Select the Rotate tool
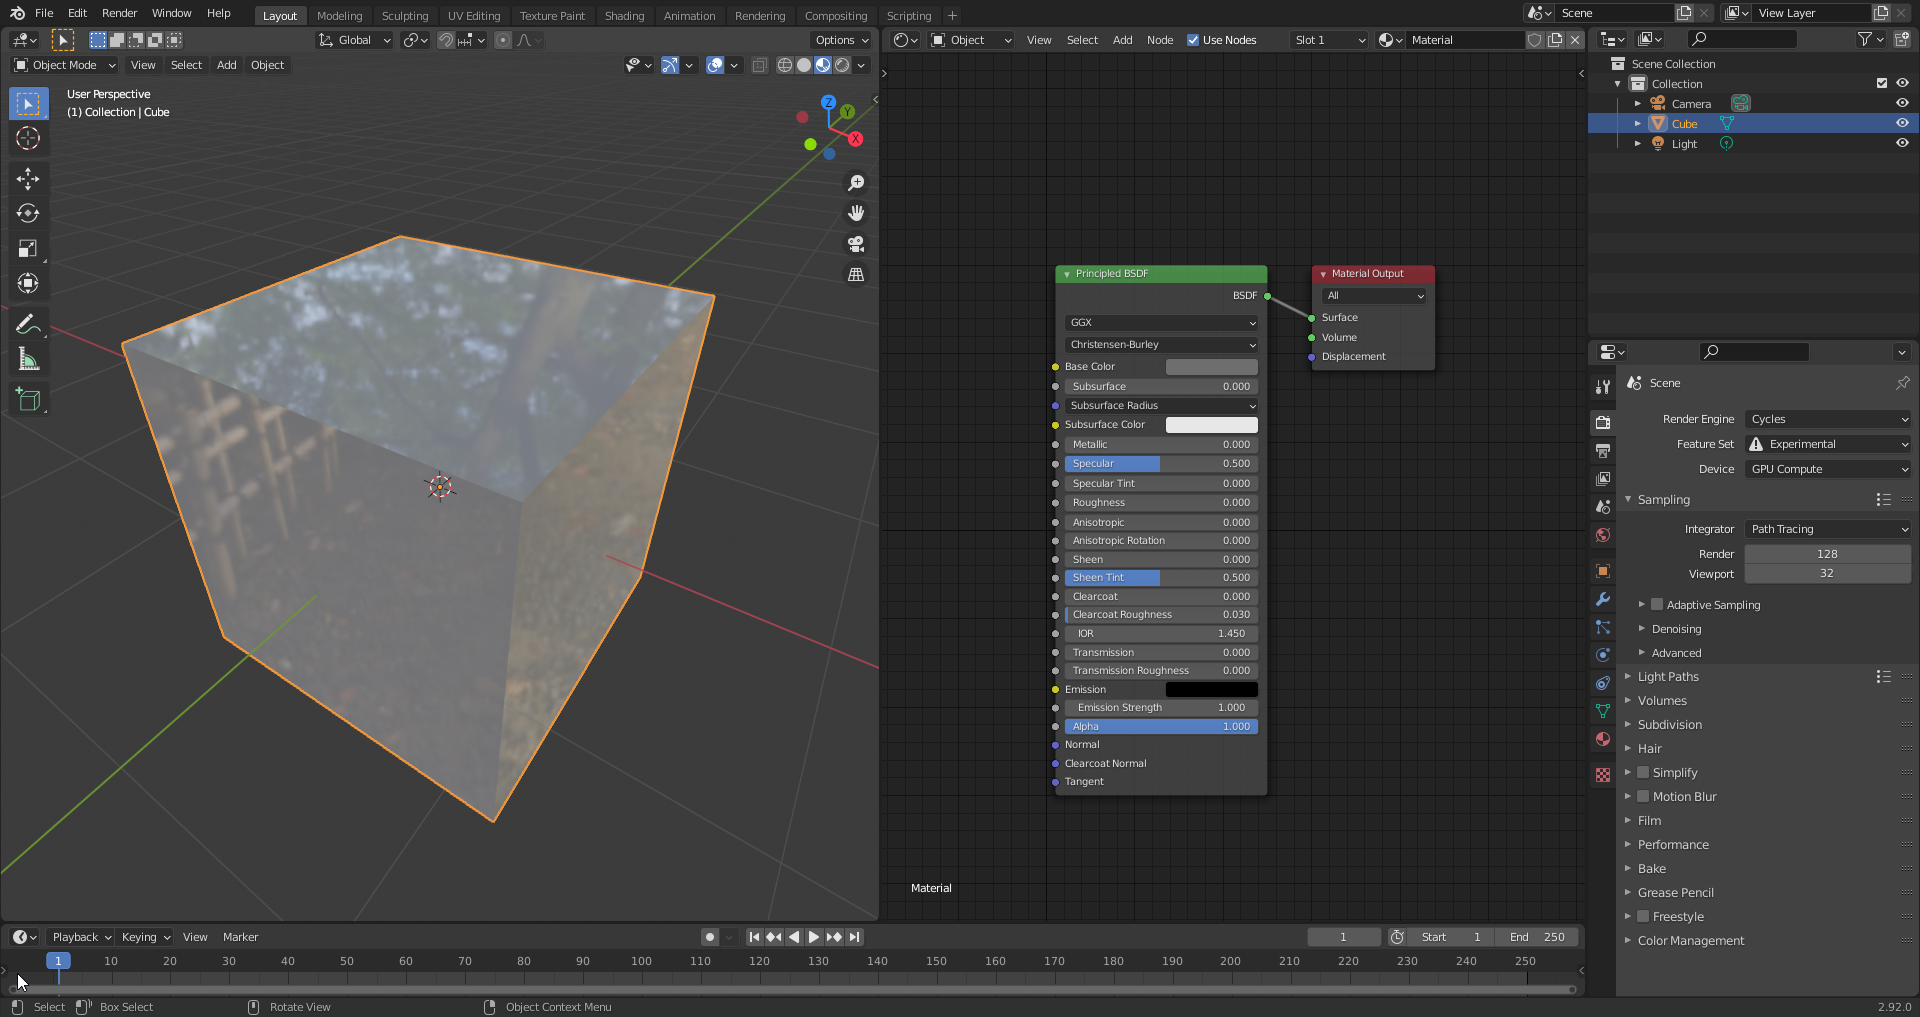The height and width of the screenshot is (1017, 1920). [x=28, y=214]
